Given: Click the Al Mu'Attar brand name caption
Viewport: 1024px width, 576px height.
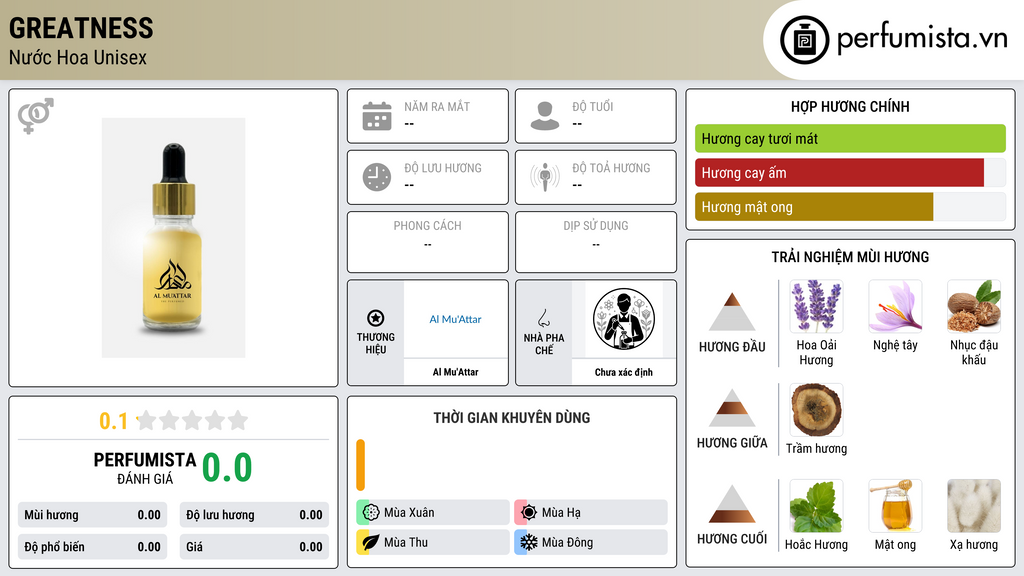Looking at the screenshot, I should tap(455, 372).
